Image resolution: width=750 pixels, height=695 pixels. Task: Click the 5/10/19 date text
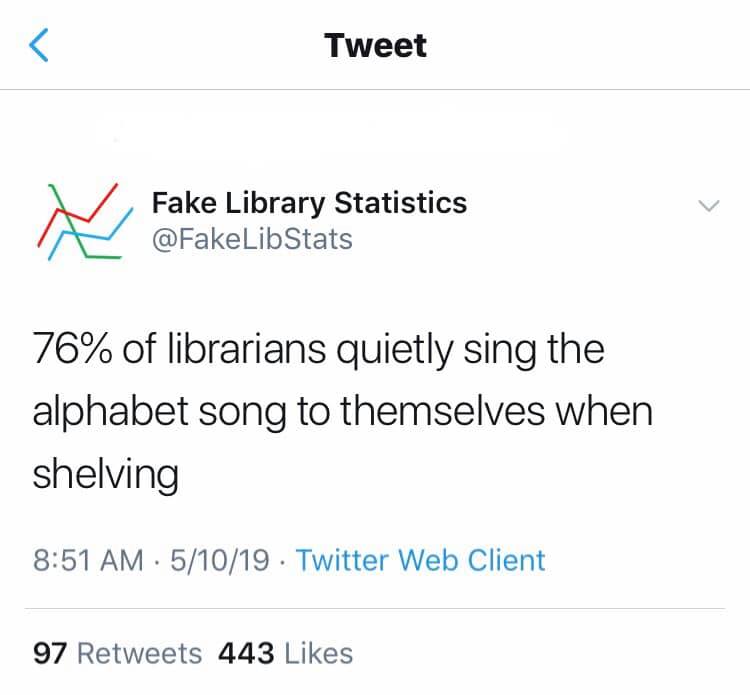220,560
